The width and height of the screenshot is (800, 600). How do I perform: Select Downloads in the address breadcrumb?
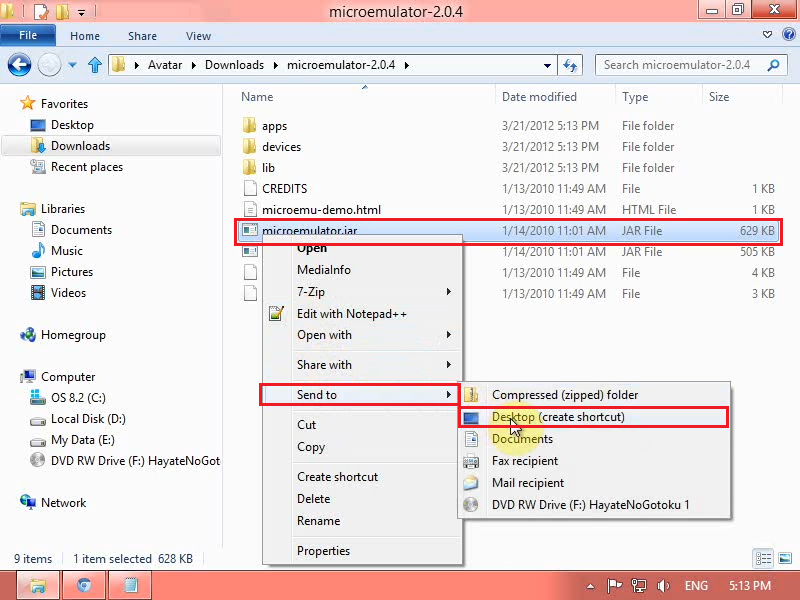click(234, 65)
